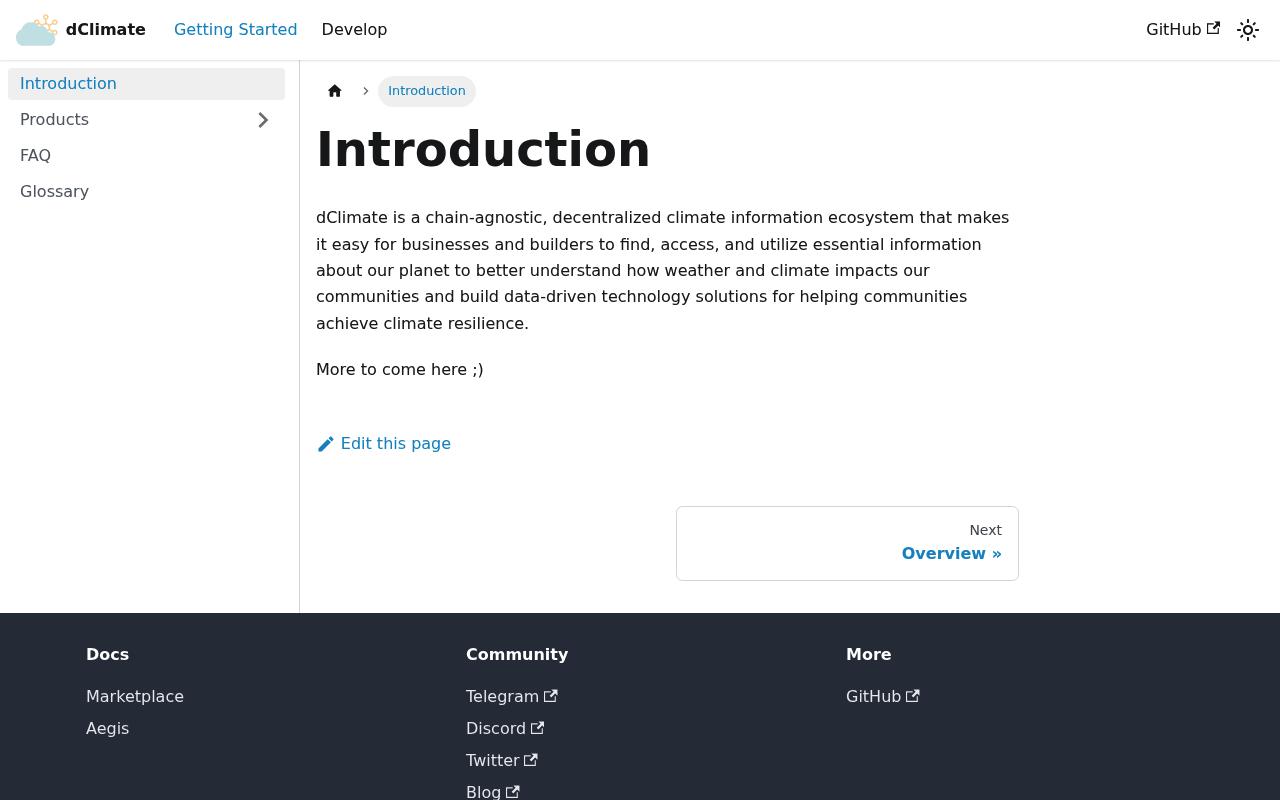Select Introduction in the sidebar
Viewport: 1280px width, 800px height.
click(146, 84)
